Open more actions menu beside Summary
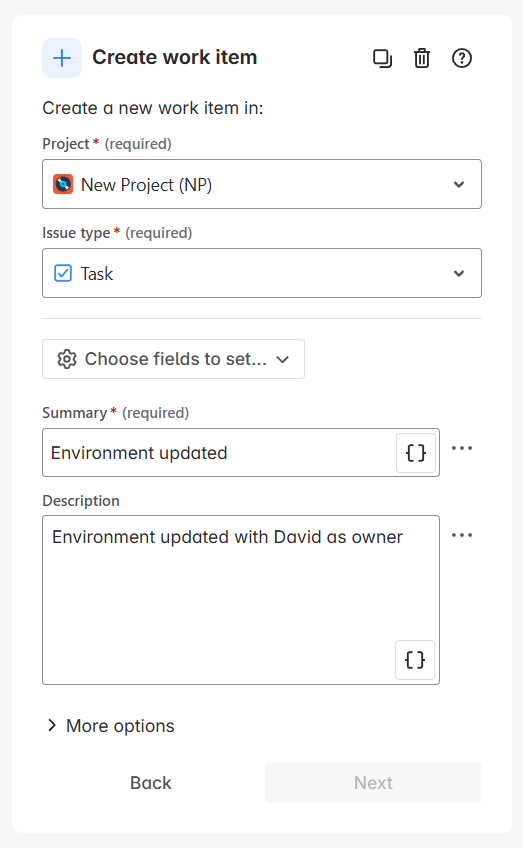This screenshot has width=523, height=848. tap(462, 448)
